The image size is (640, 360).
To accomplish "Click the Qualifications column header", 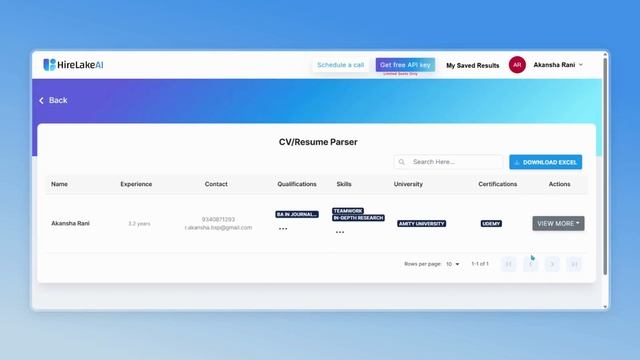I will click(x=297, y=184).
